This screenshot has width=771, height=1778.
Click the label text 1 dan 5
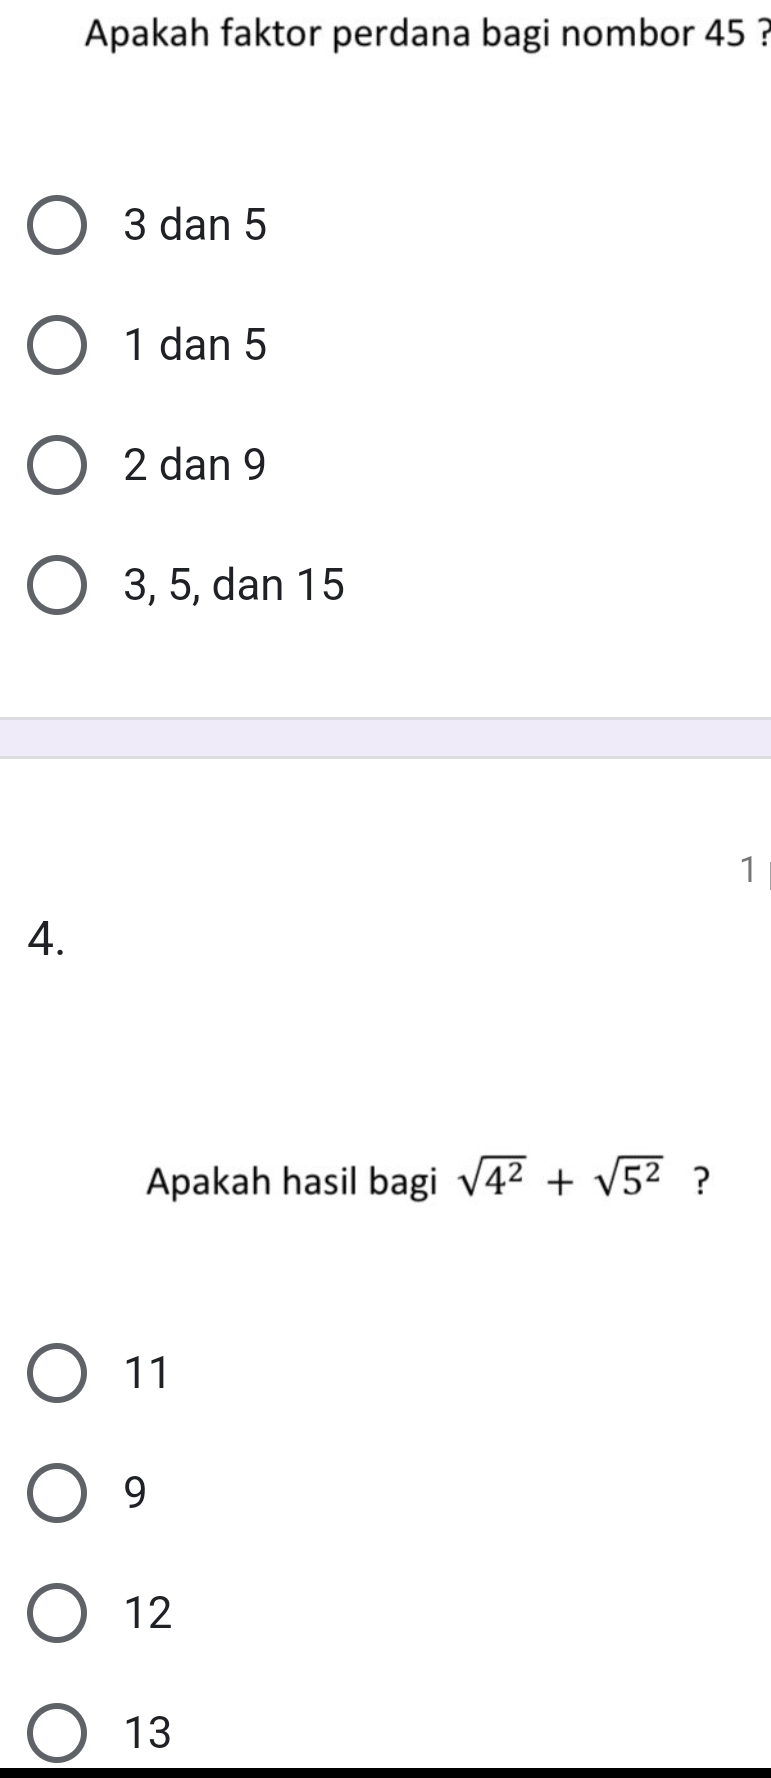click(195, 346)
